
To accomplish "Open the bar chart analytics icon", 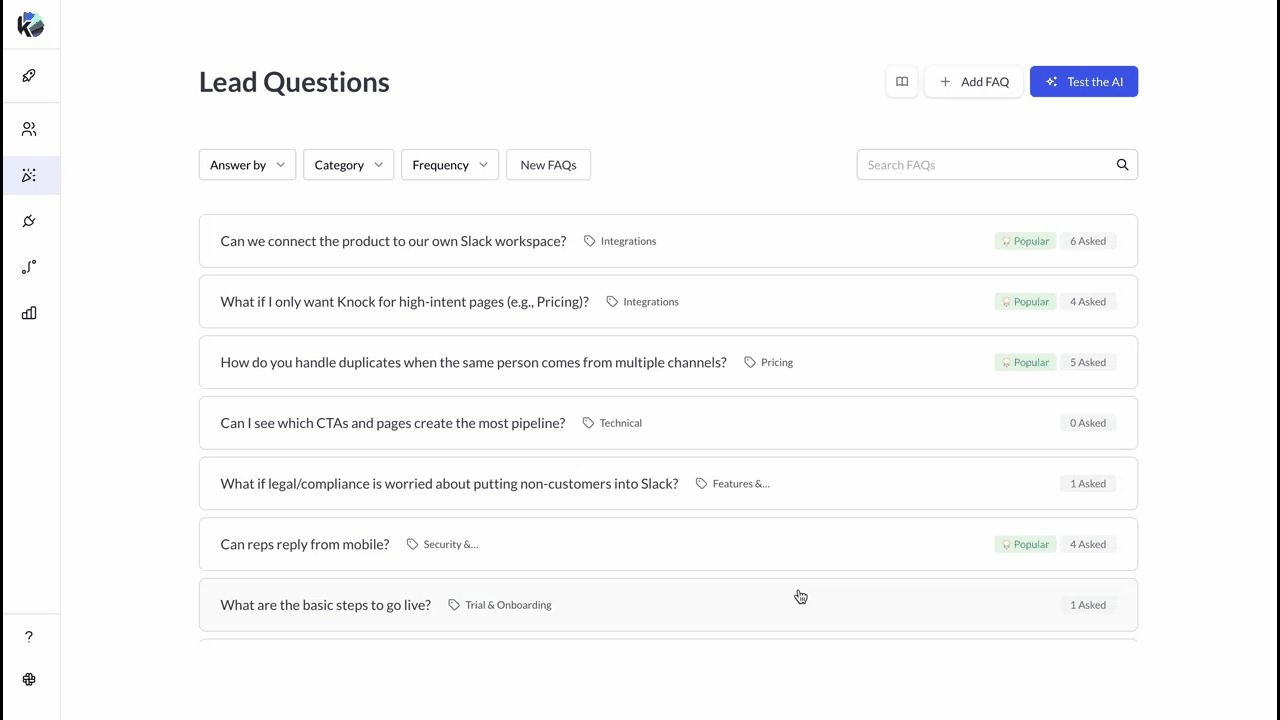I will [x=29, y=313].
